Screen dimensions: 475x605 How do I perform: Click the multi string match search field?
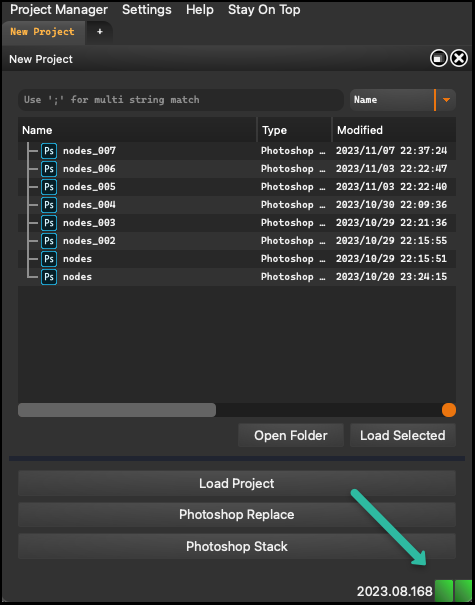pyautogui.click(x=181, y=100)
